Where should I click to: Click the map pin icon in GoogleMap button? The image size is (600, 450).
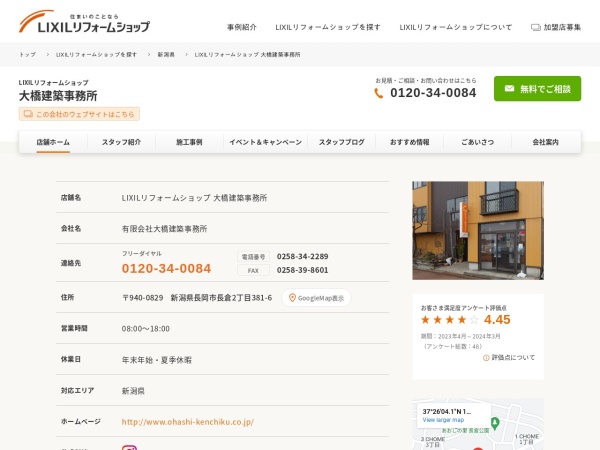click(x=292, y=298)
